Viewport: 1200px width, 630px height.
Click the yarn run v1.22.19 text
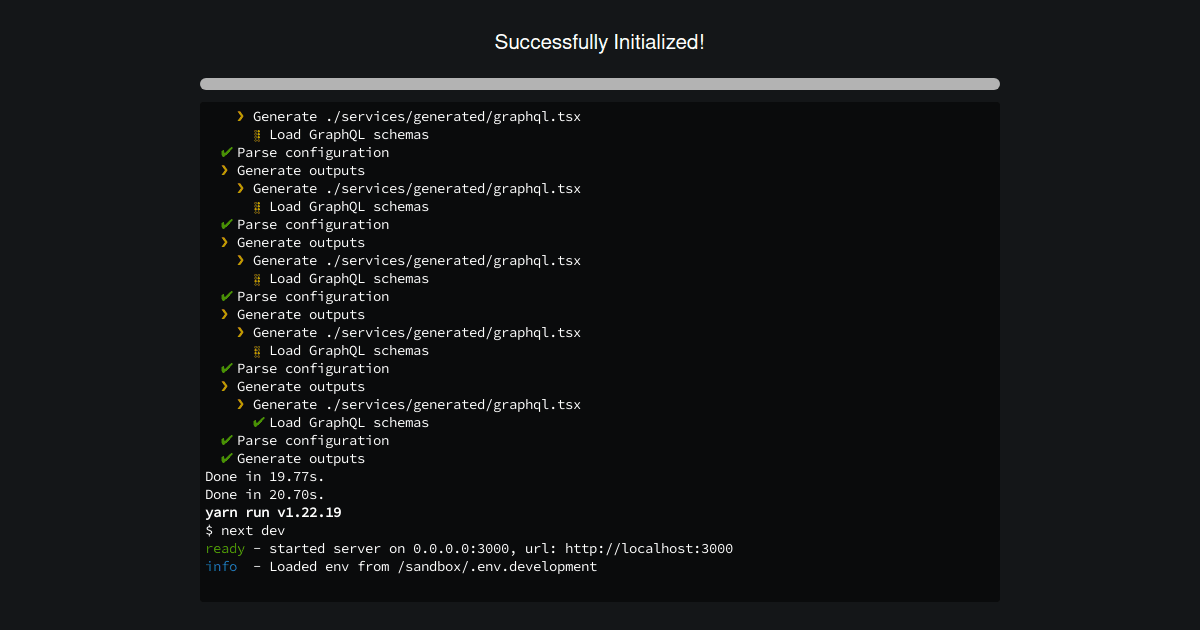pos(273,512)
